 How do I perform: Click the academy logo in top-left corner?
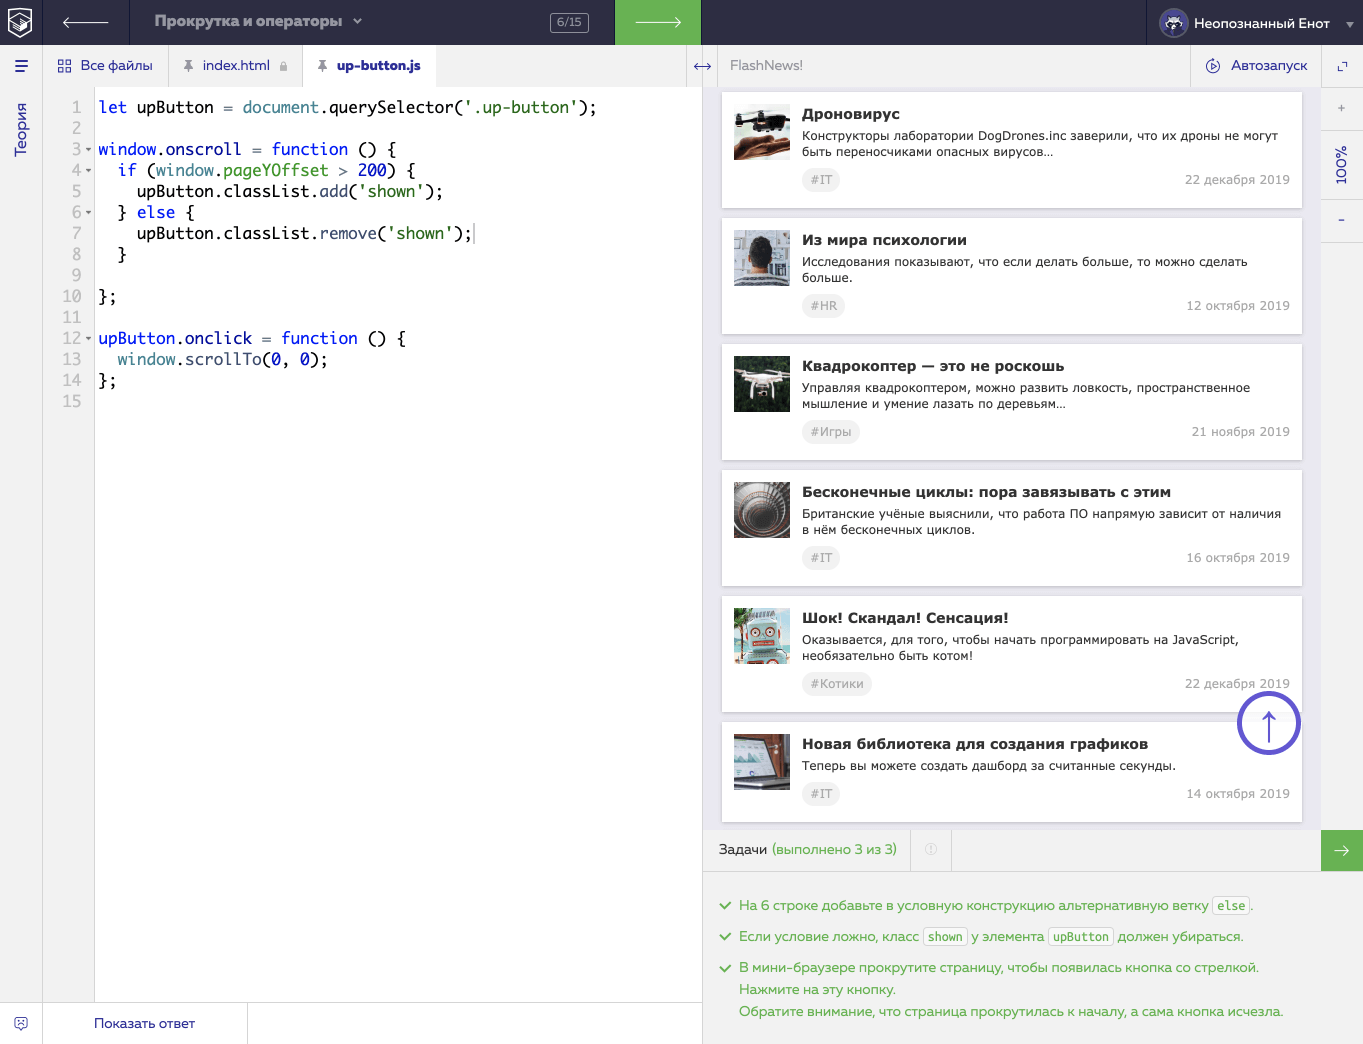coord(20,22)
